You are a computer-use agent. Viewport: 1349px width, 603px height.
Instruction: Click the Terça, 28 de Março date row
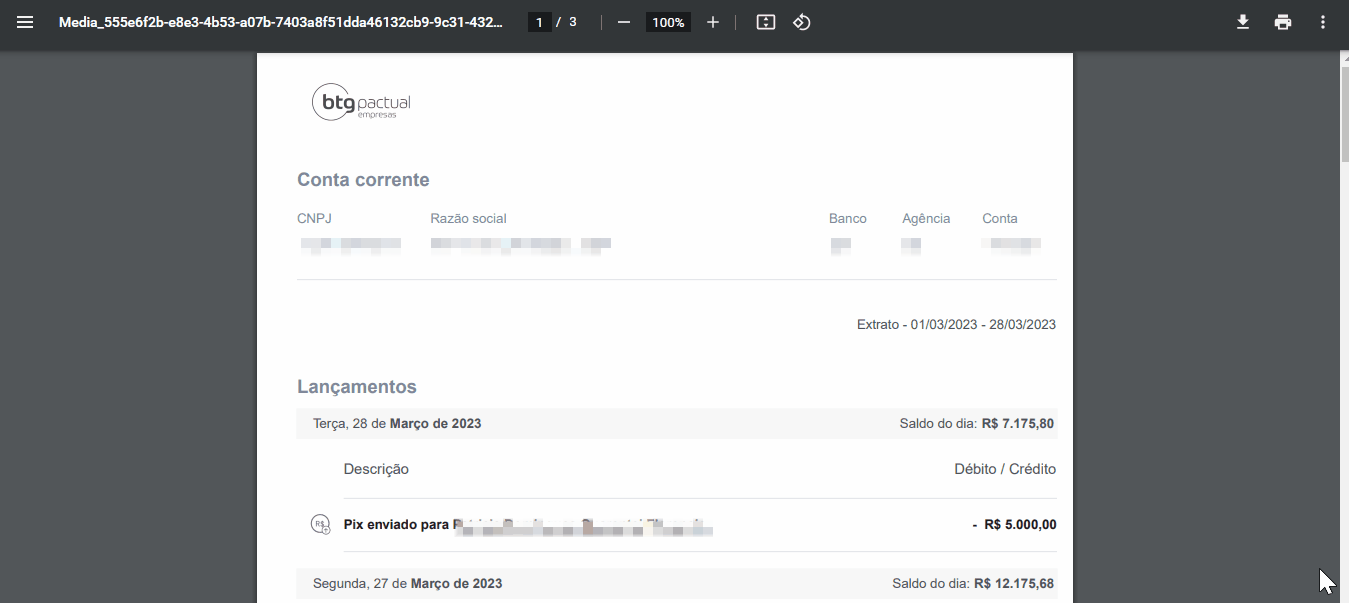397,424
